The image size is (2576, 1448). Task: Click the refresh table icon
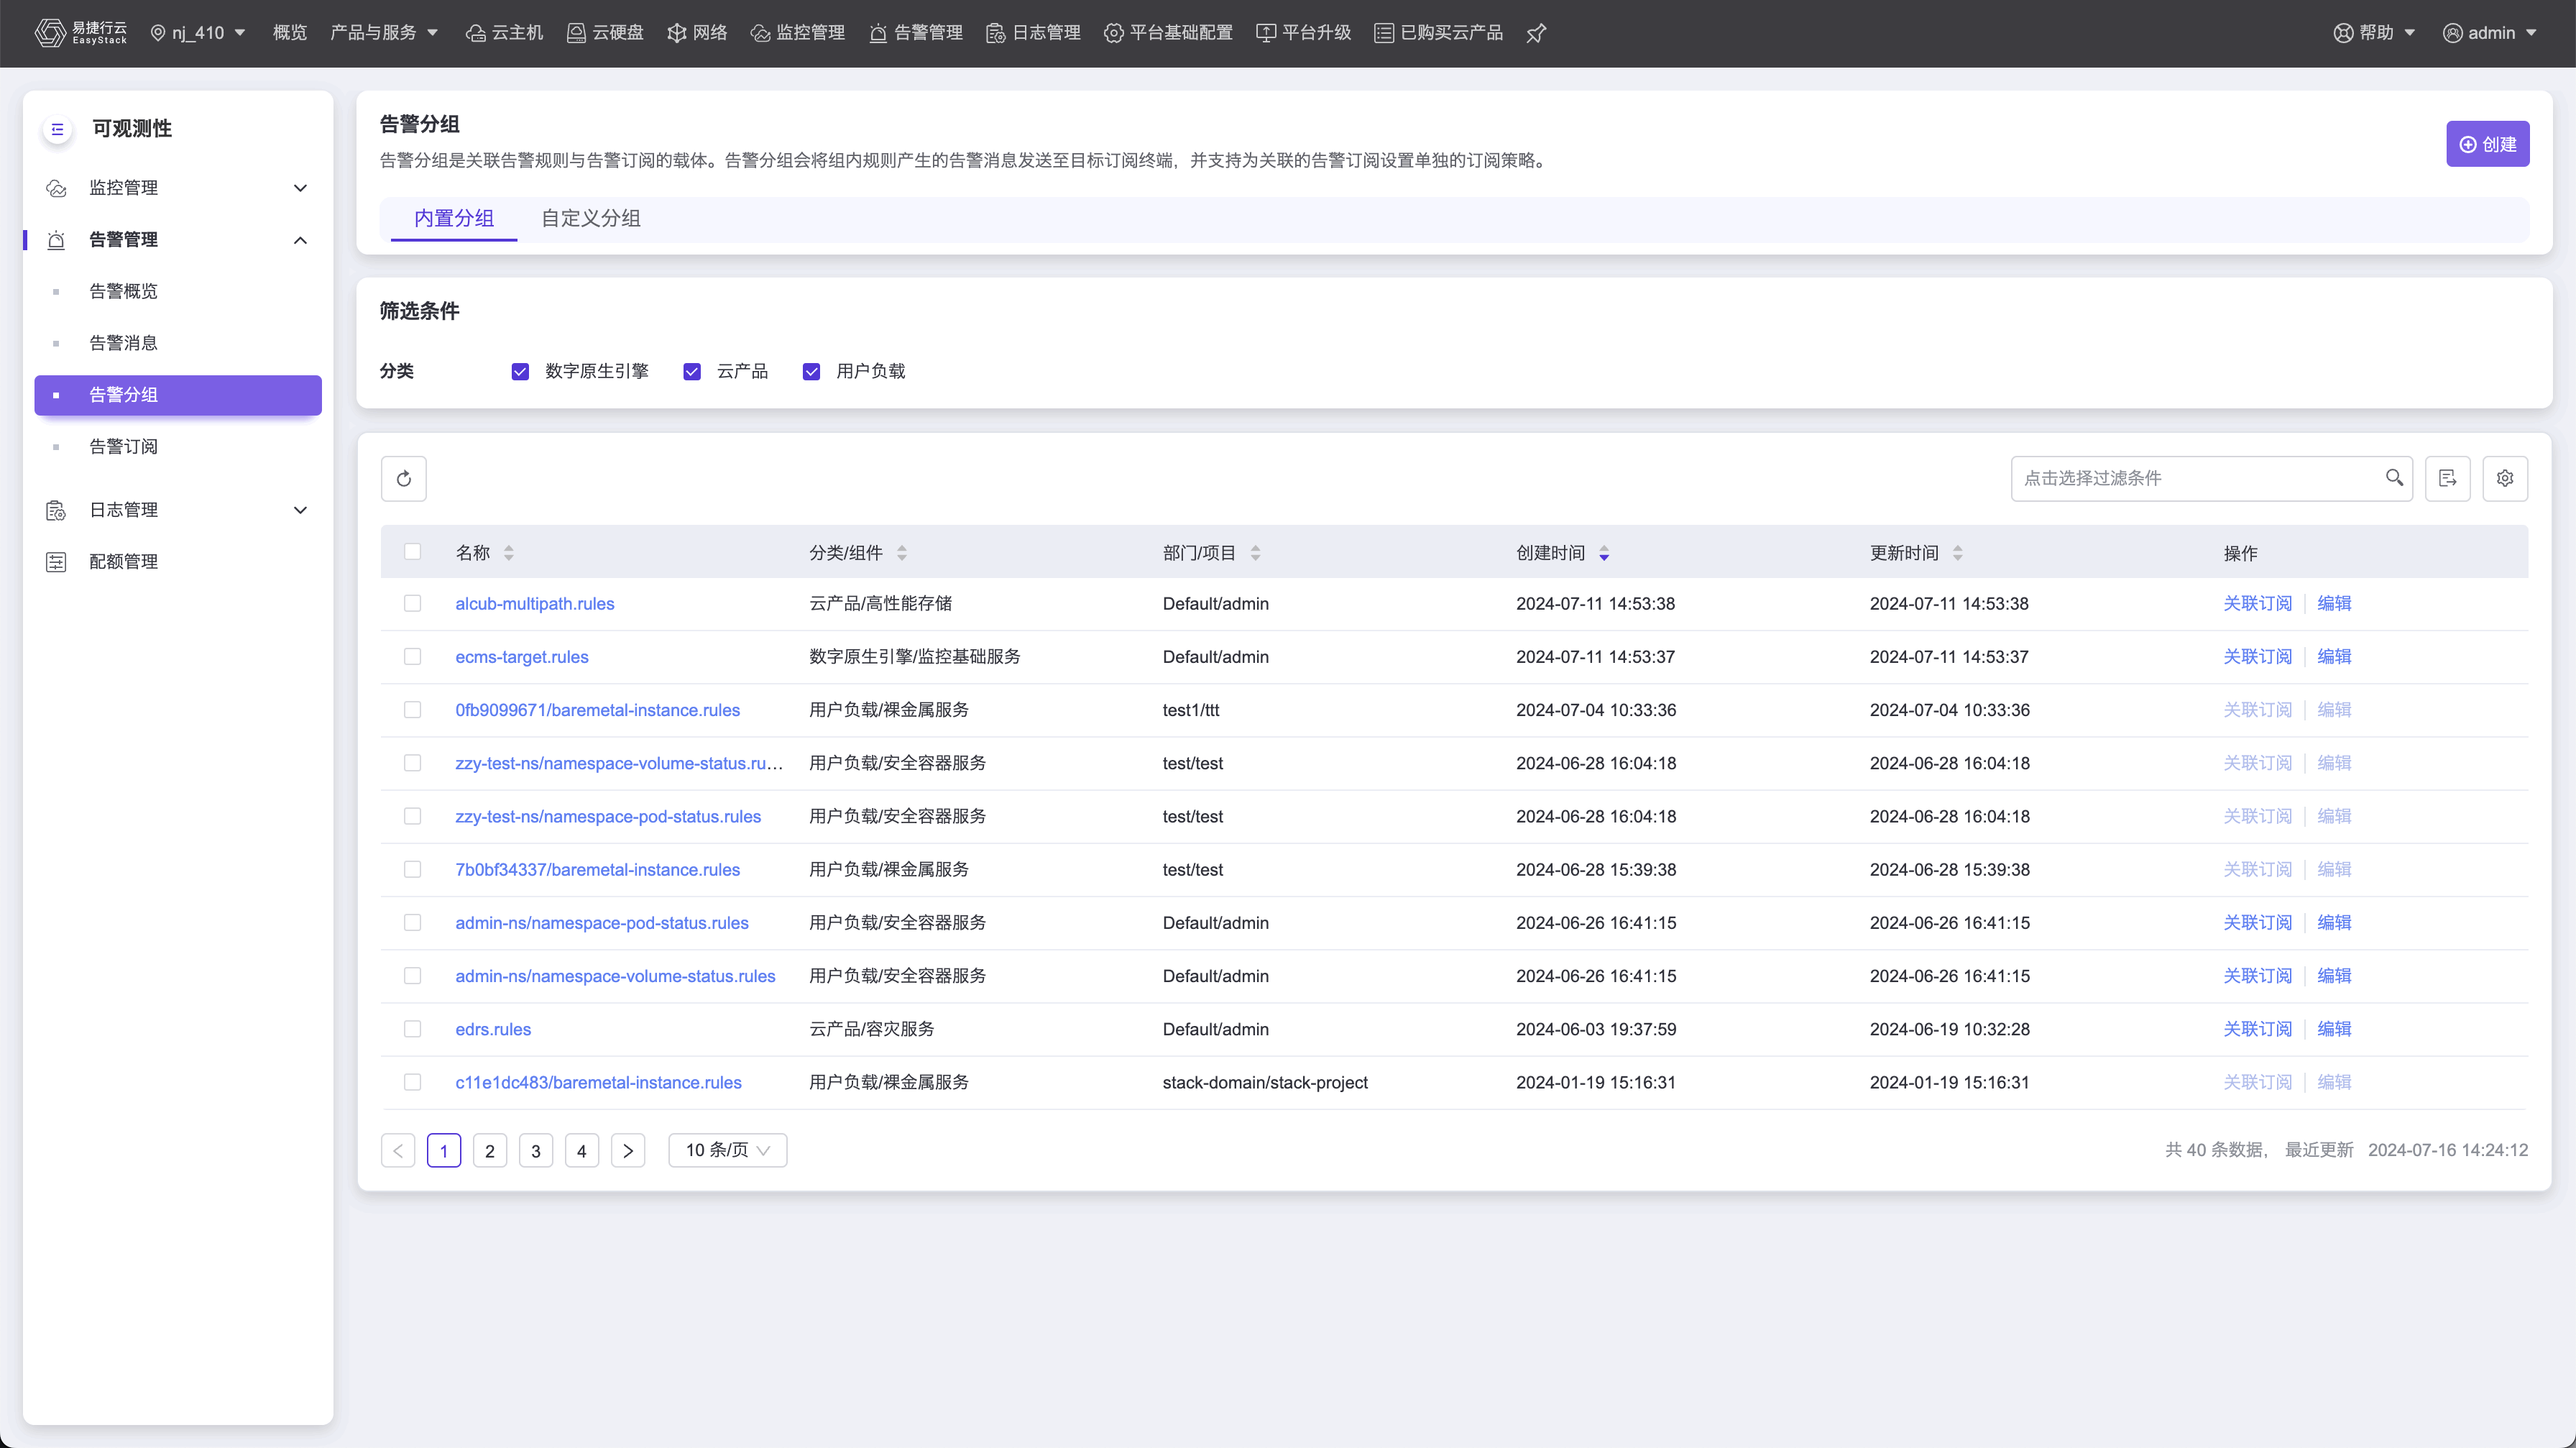point(403,478)
